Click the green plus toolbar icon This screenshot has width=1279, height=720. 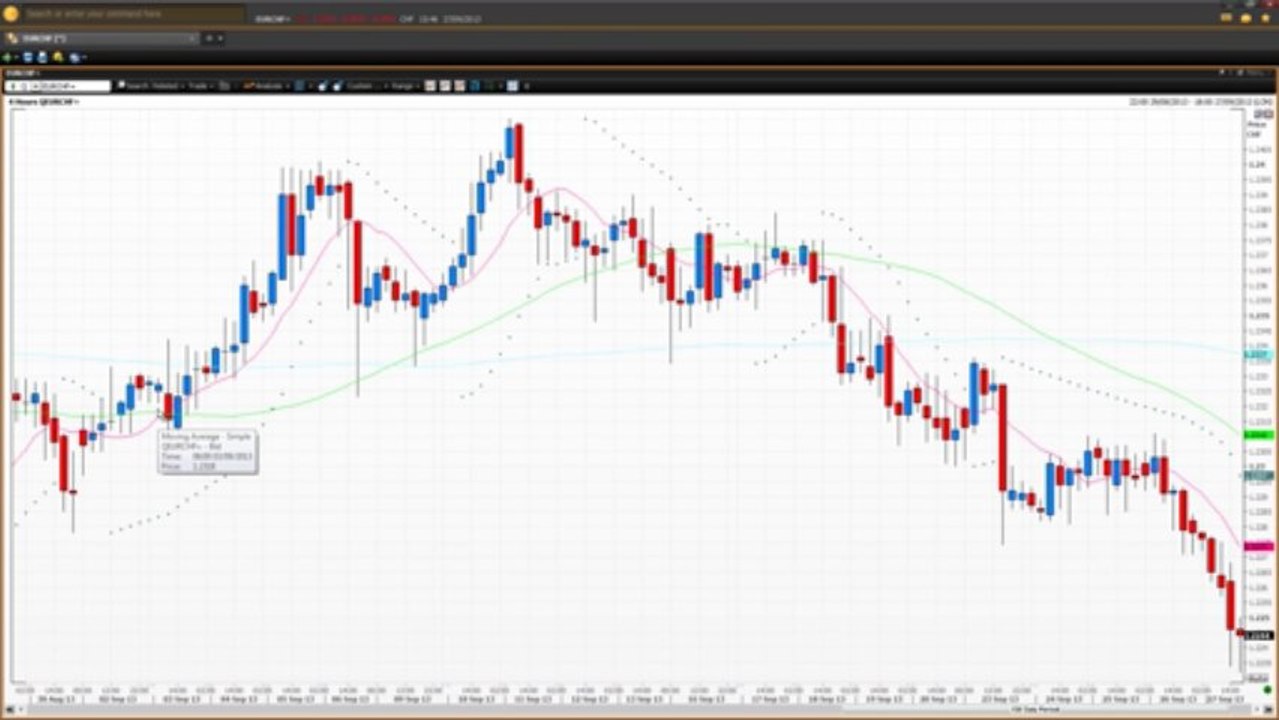pyautogui.click(x=8, y=58)
